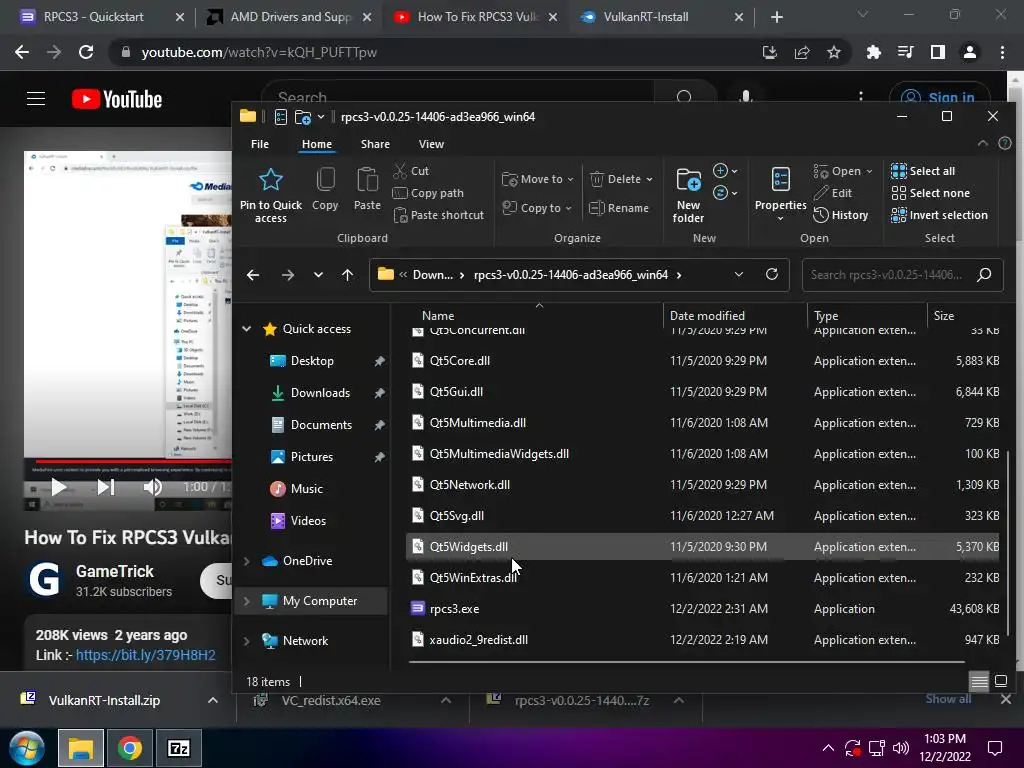Open the Open command dropdown arrow
The image size is (1024, 768).
pos(869,172)
